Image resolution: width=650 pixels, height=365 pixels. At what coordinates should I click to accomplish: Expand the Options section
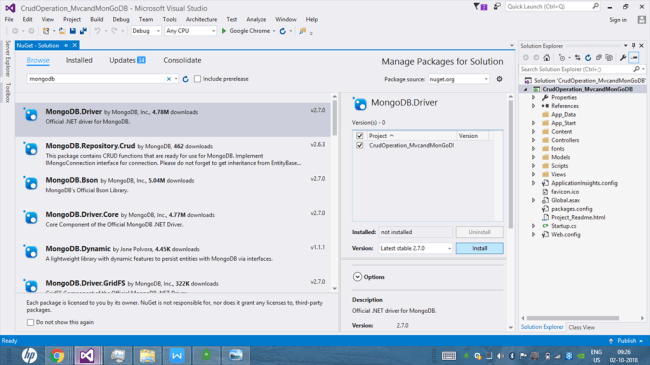[x=357, y=277]
